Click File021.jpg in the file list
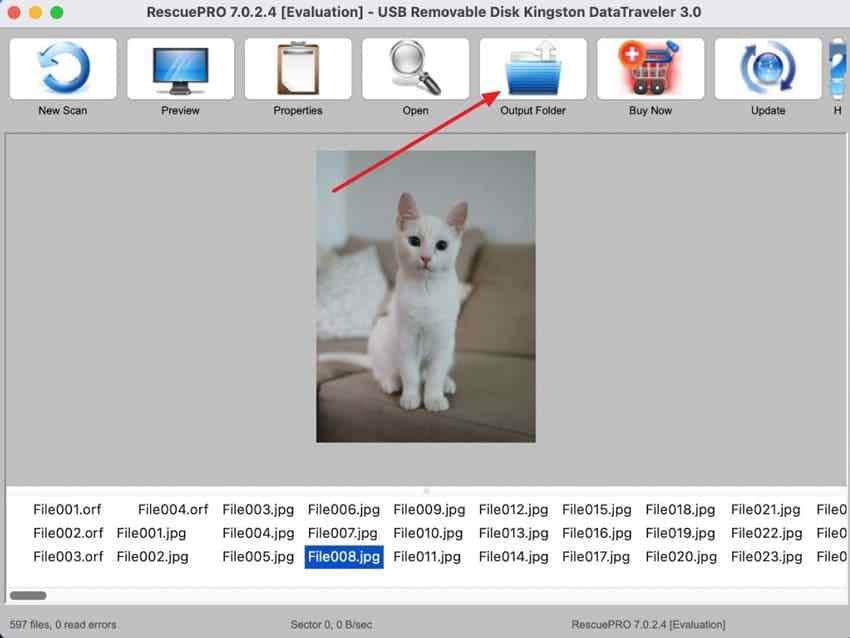Screen dimensions: 850x638 765,510
